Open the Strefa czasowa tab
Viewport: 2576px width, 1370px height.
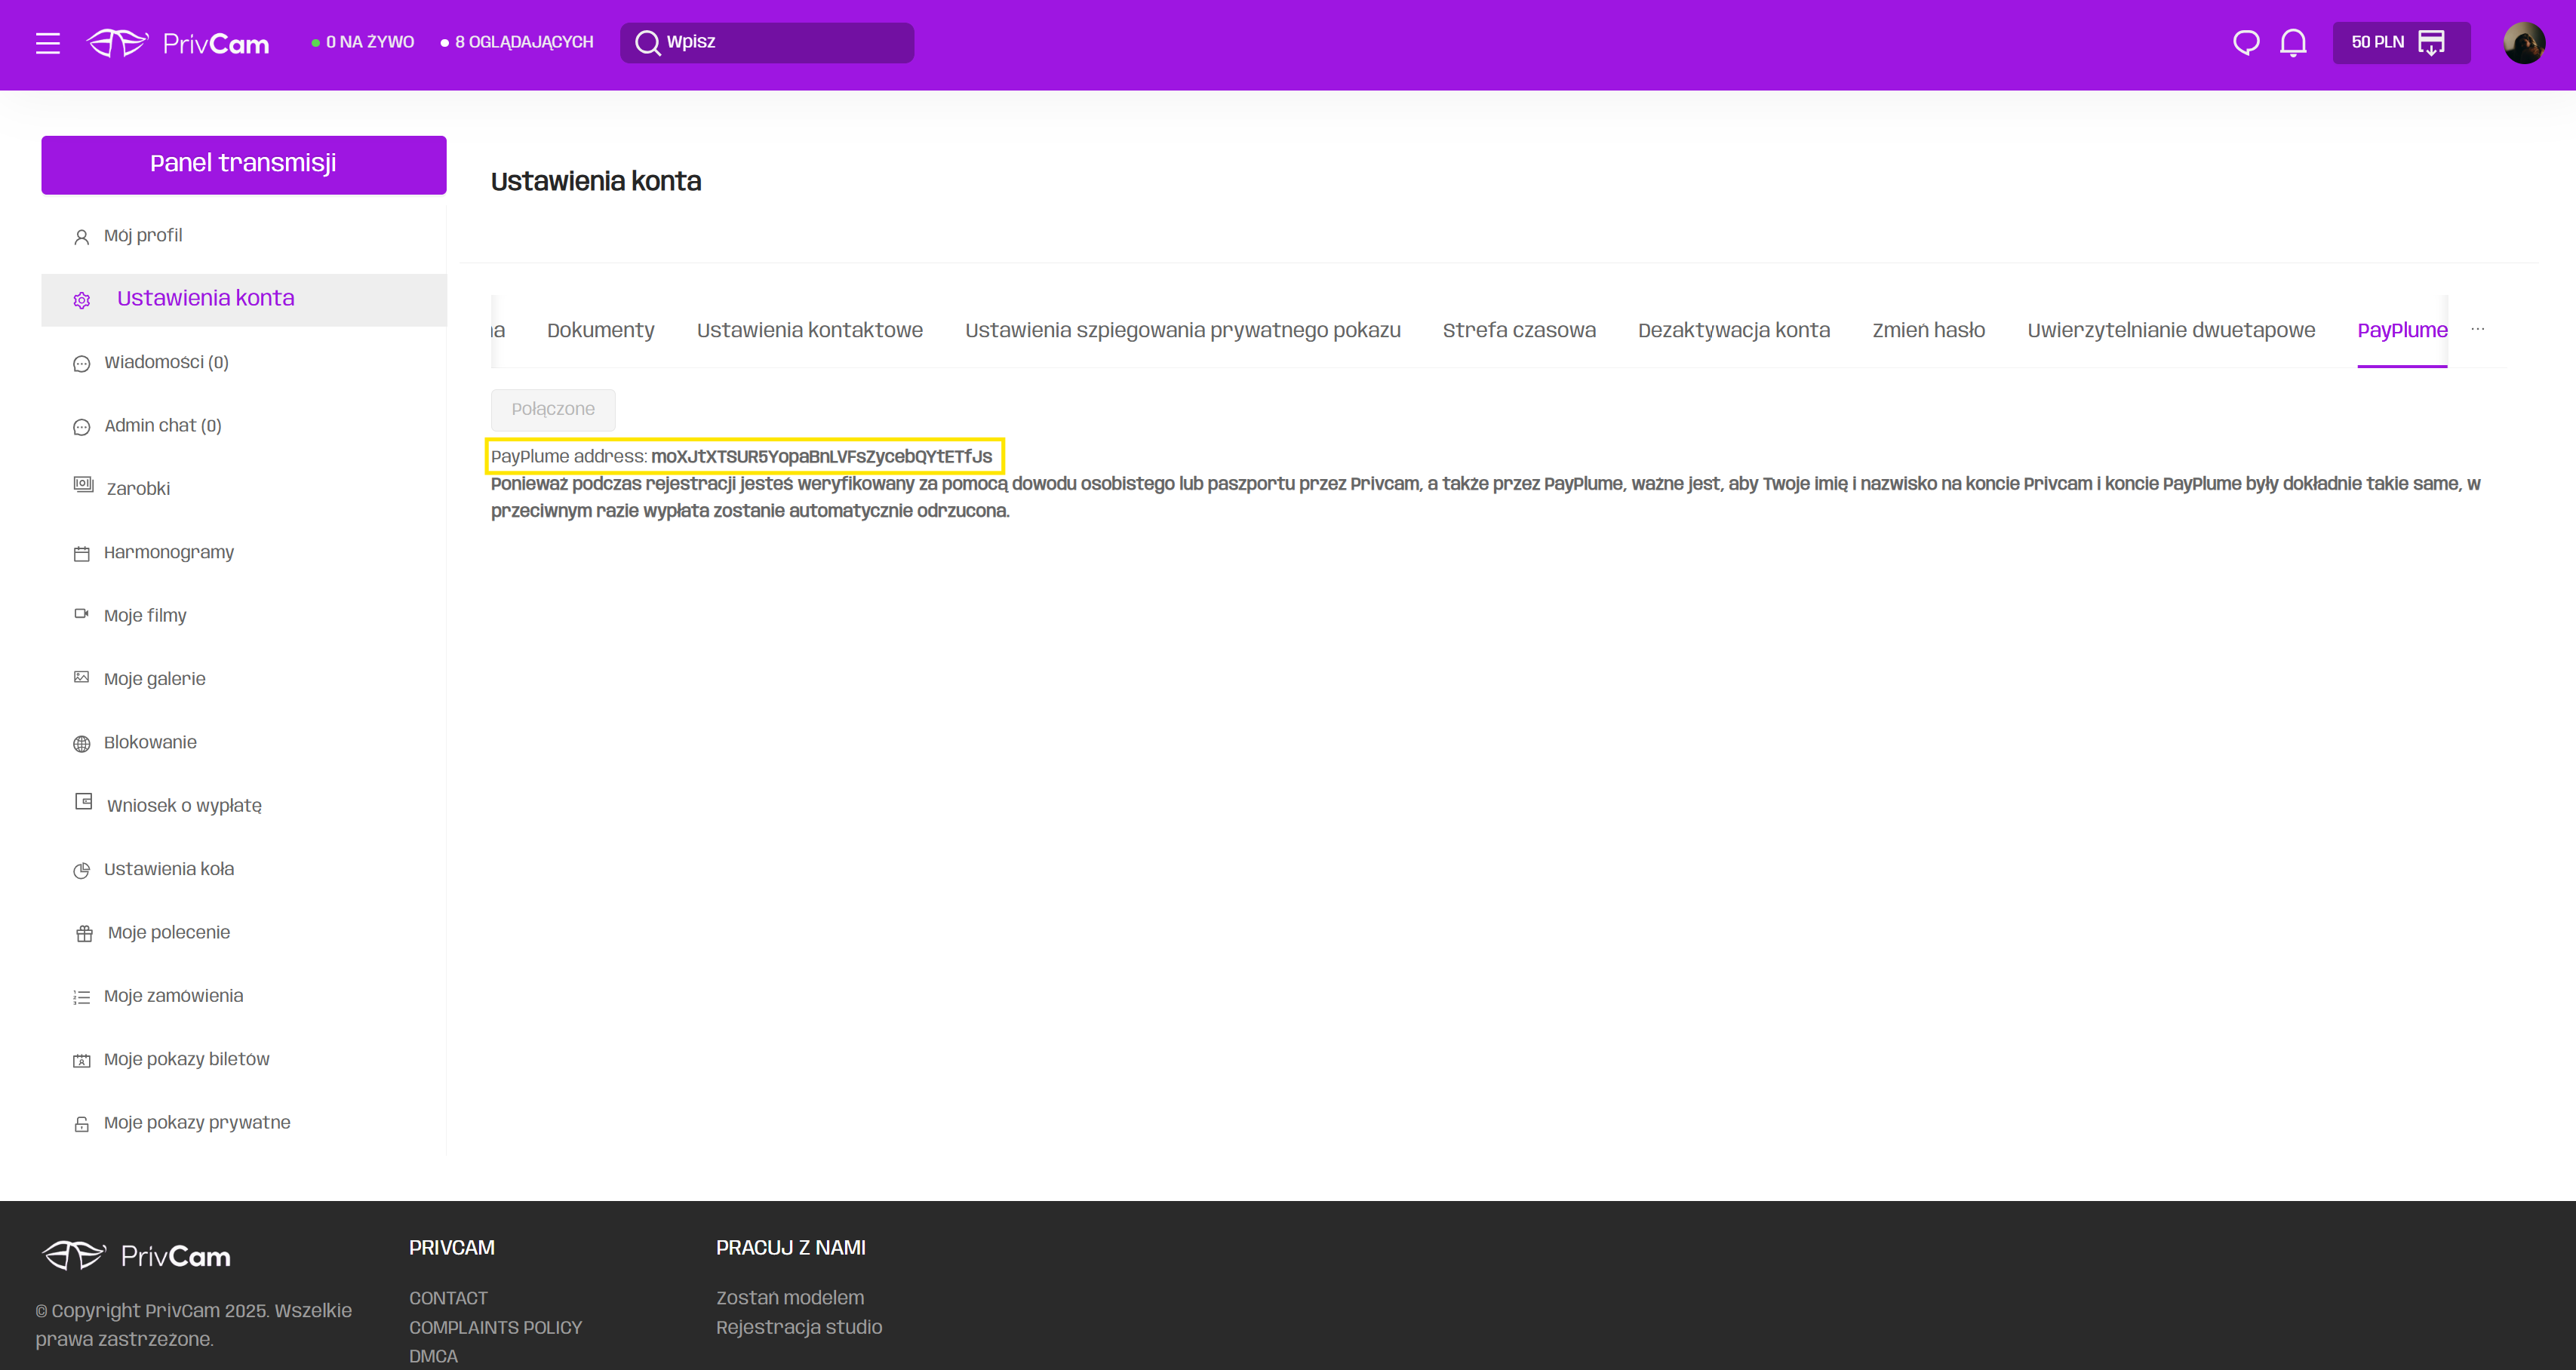click(x=1518, y=330)
